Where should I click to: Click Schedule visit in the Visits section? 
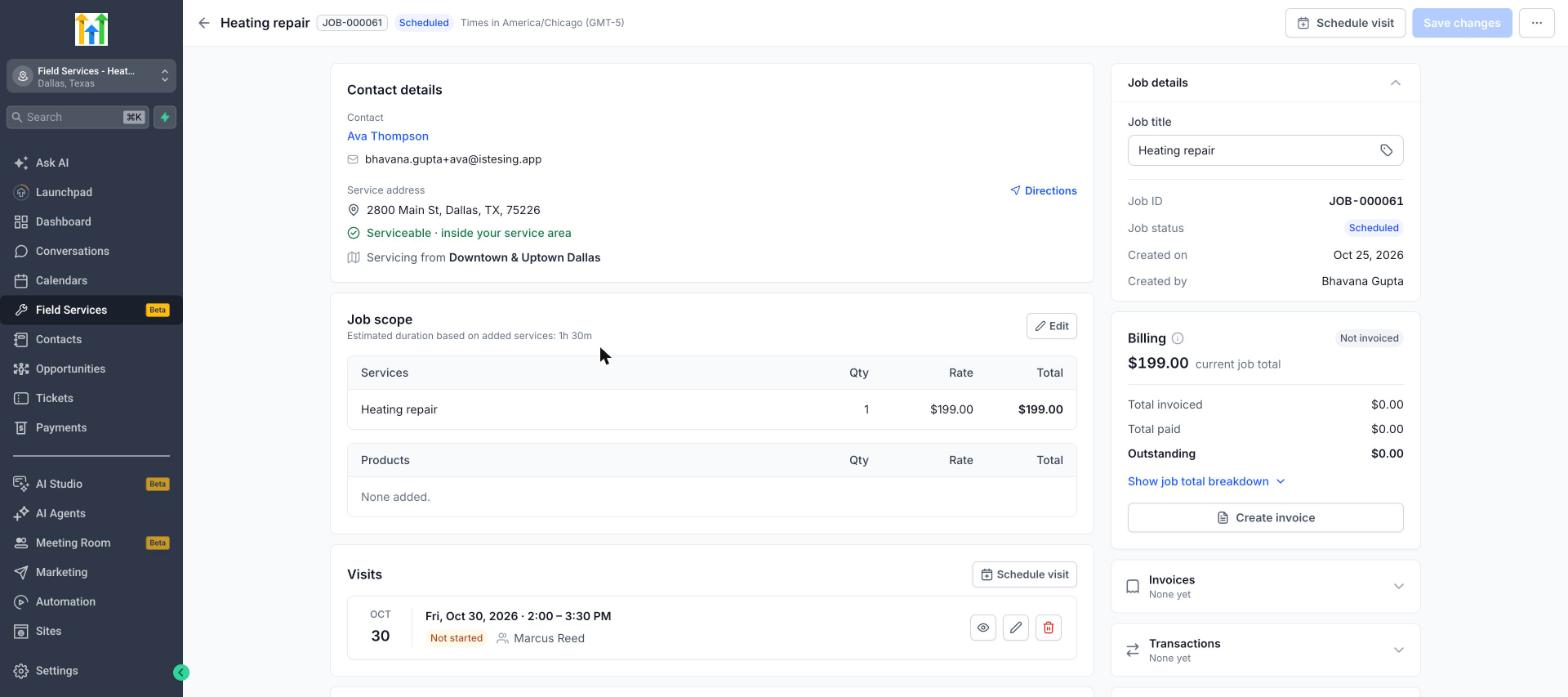pyautogui.click(x=1024, y=574)
